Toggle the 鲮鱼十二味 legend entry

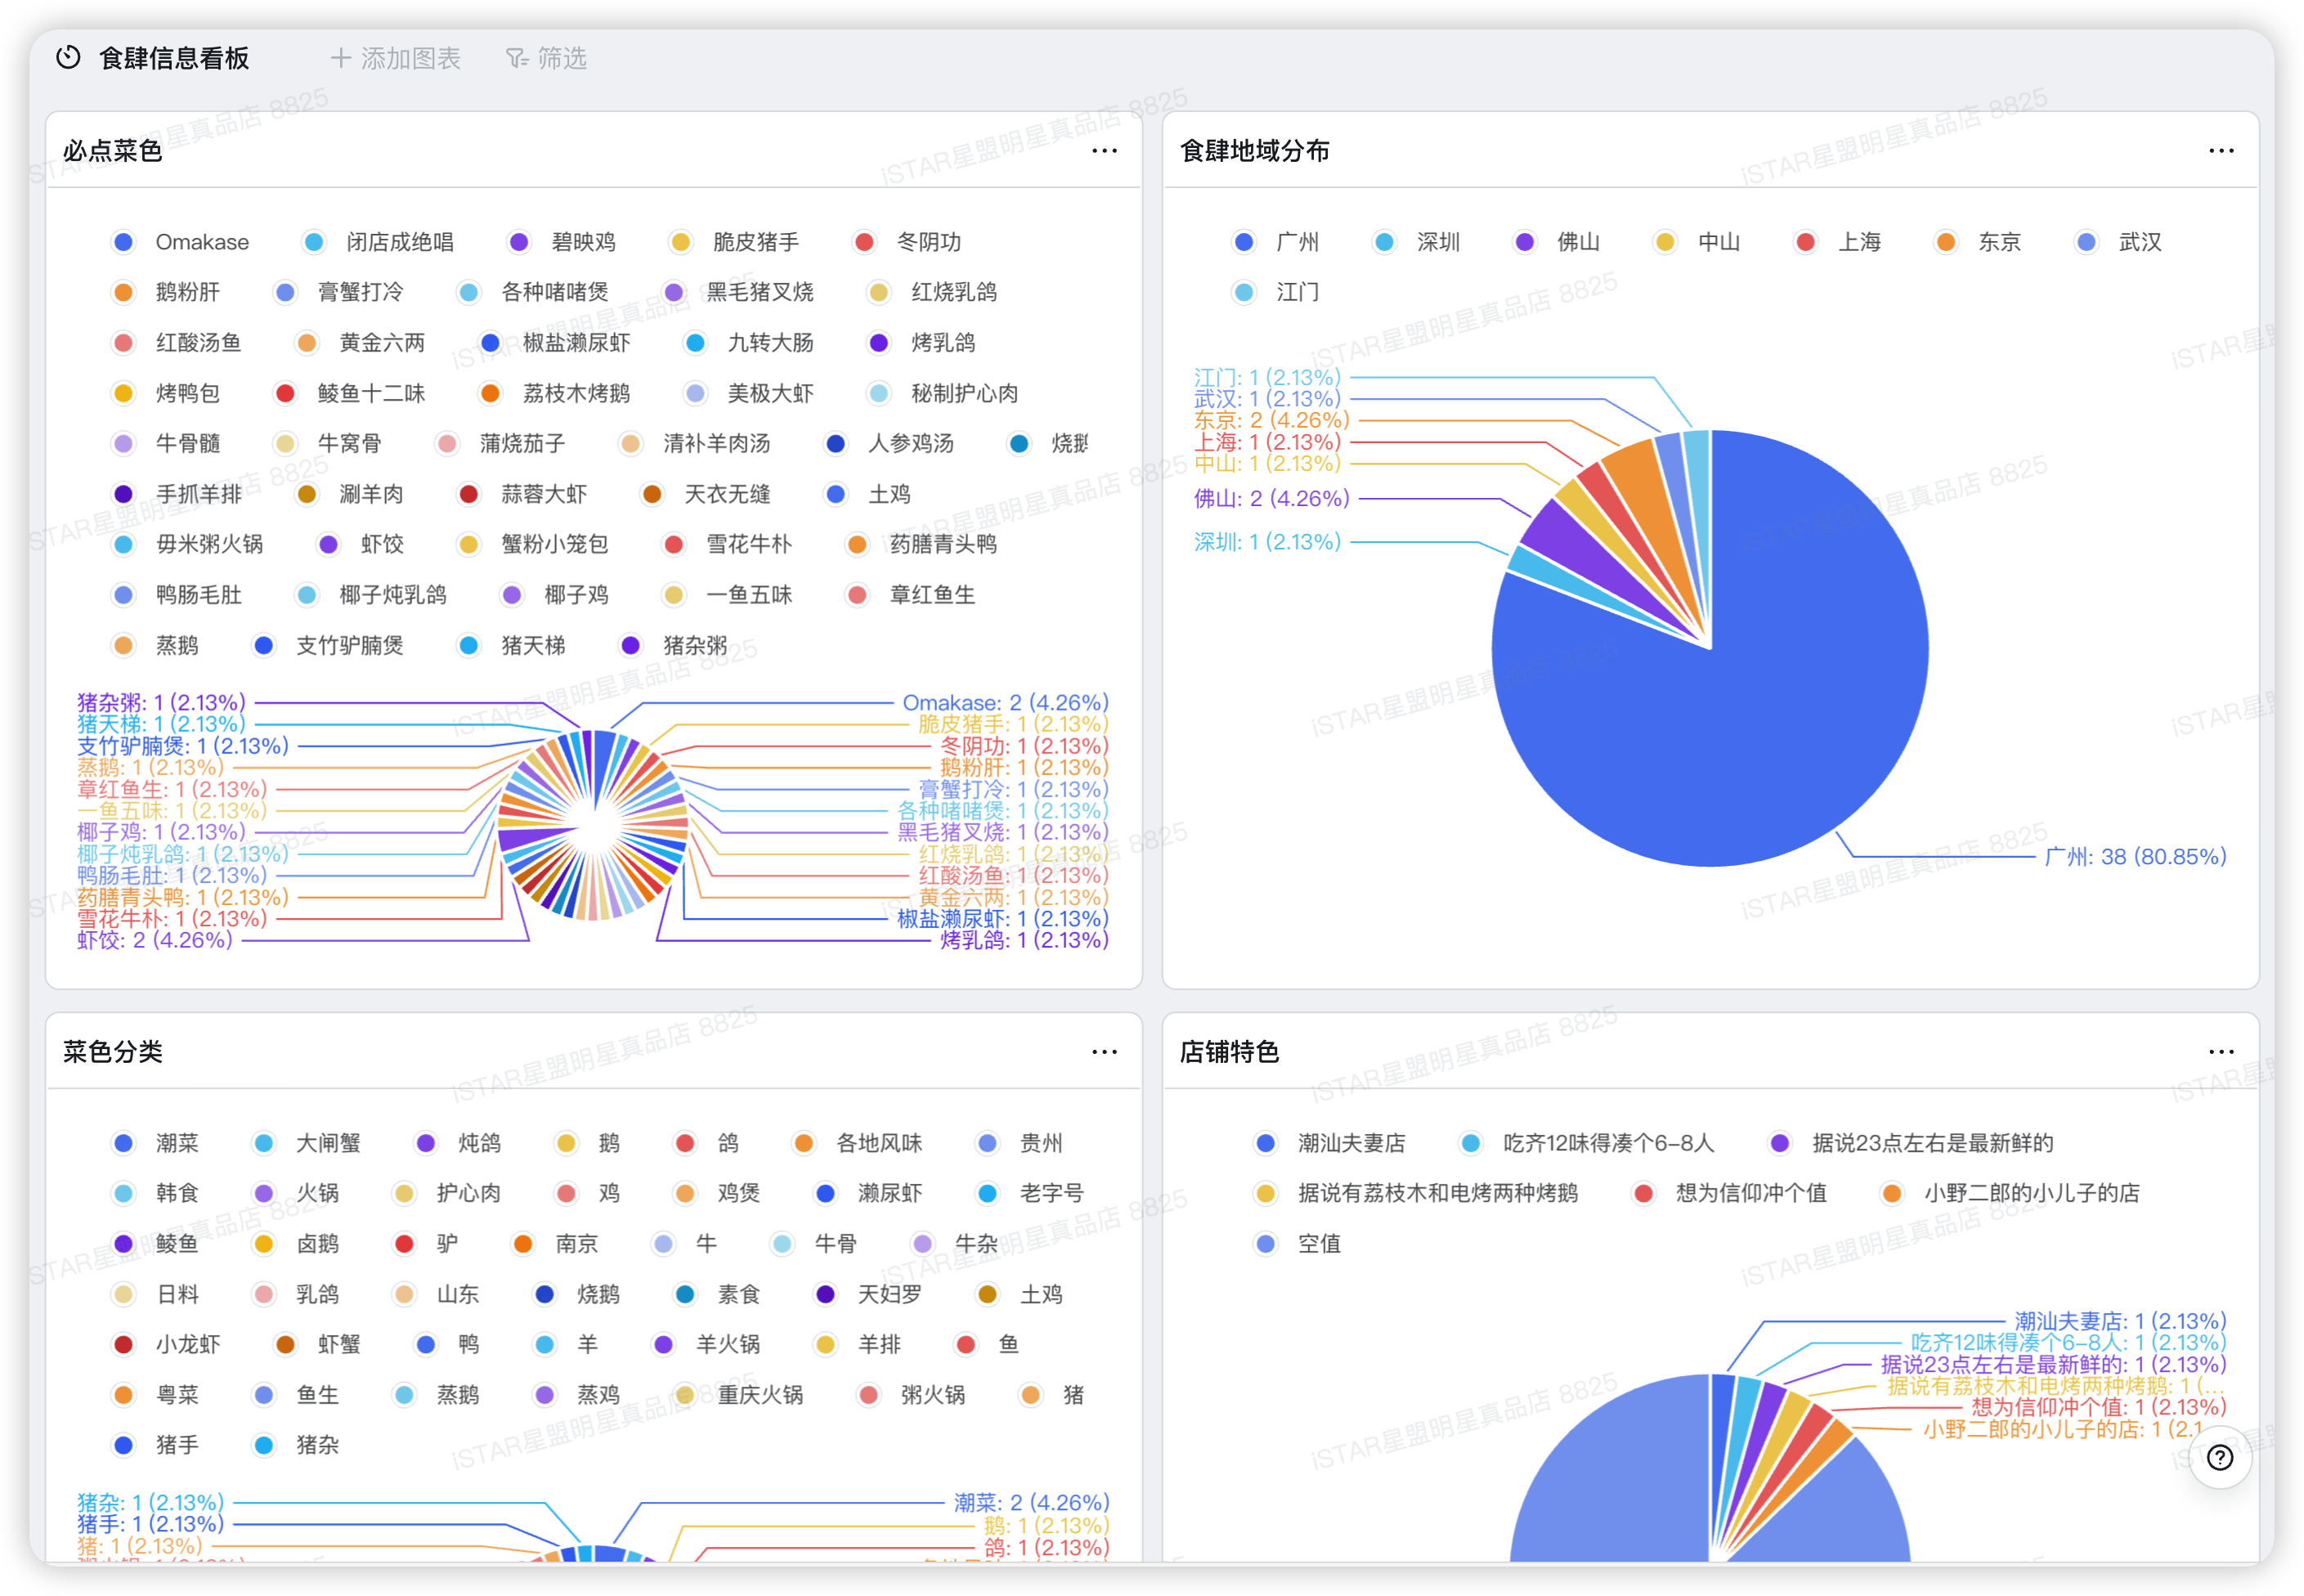click(350, 393)
